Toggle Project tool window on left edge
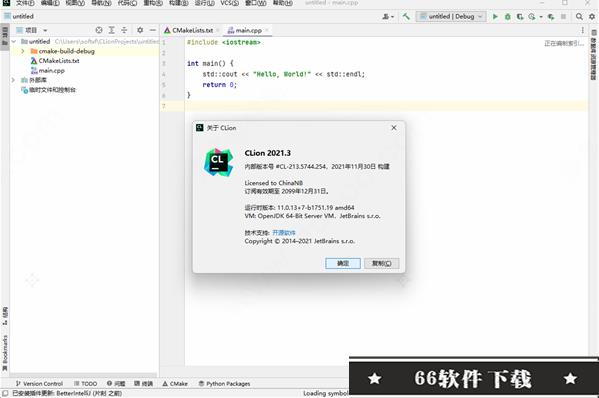Screen dimensions: 599x398 (5, 37)
